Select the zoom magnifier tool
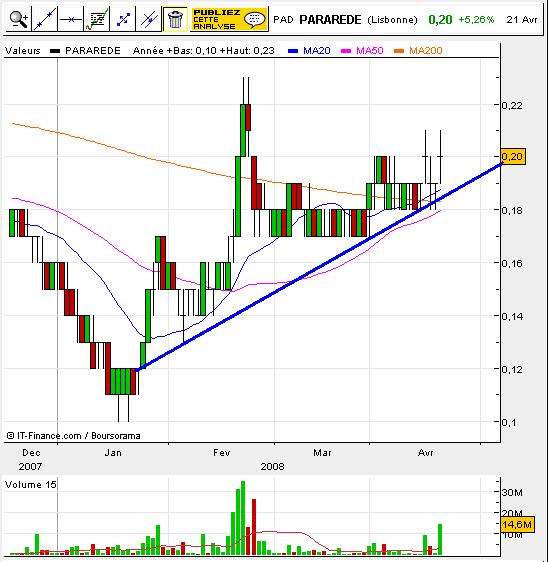Image resolution: width=549 pixels, height=562 pixels. pos(19,19)
